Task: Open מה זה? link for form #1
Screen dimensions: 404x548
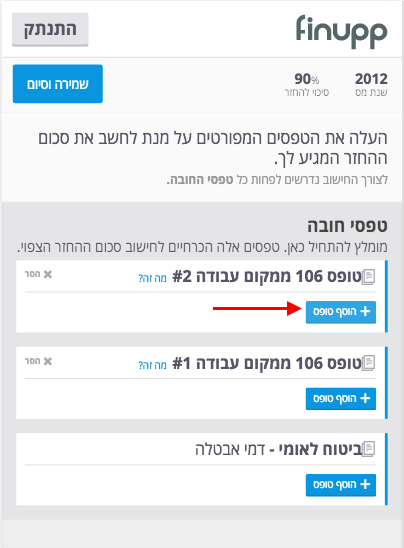Action: (152, 365)
